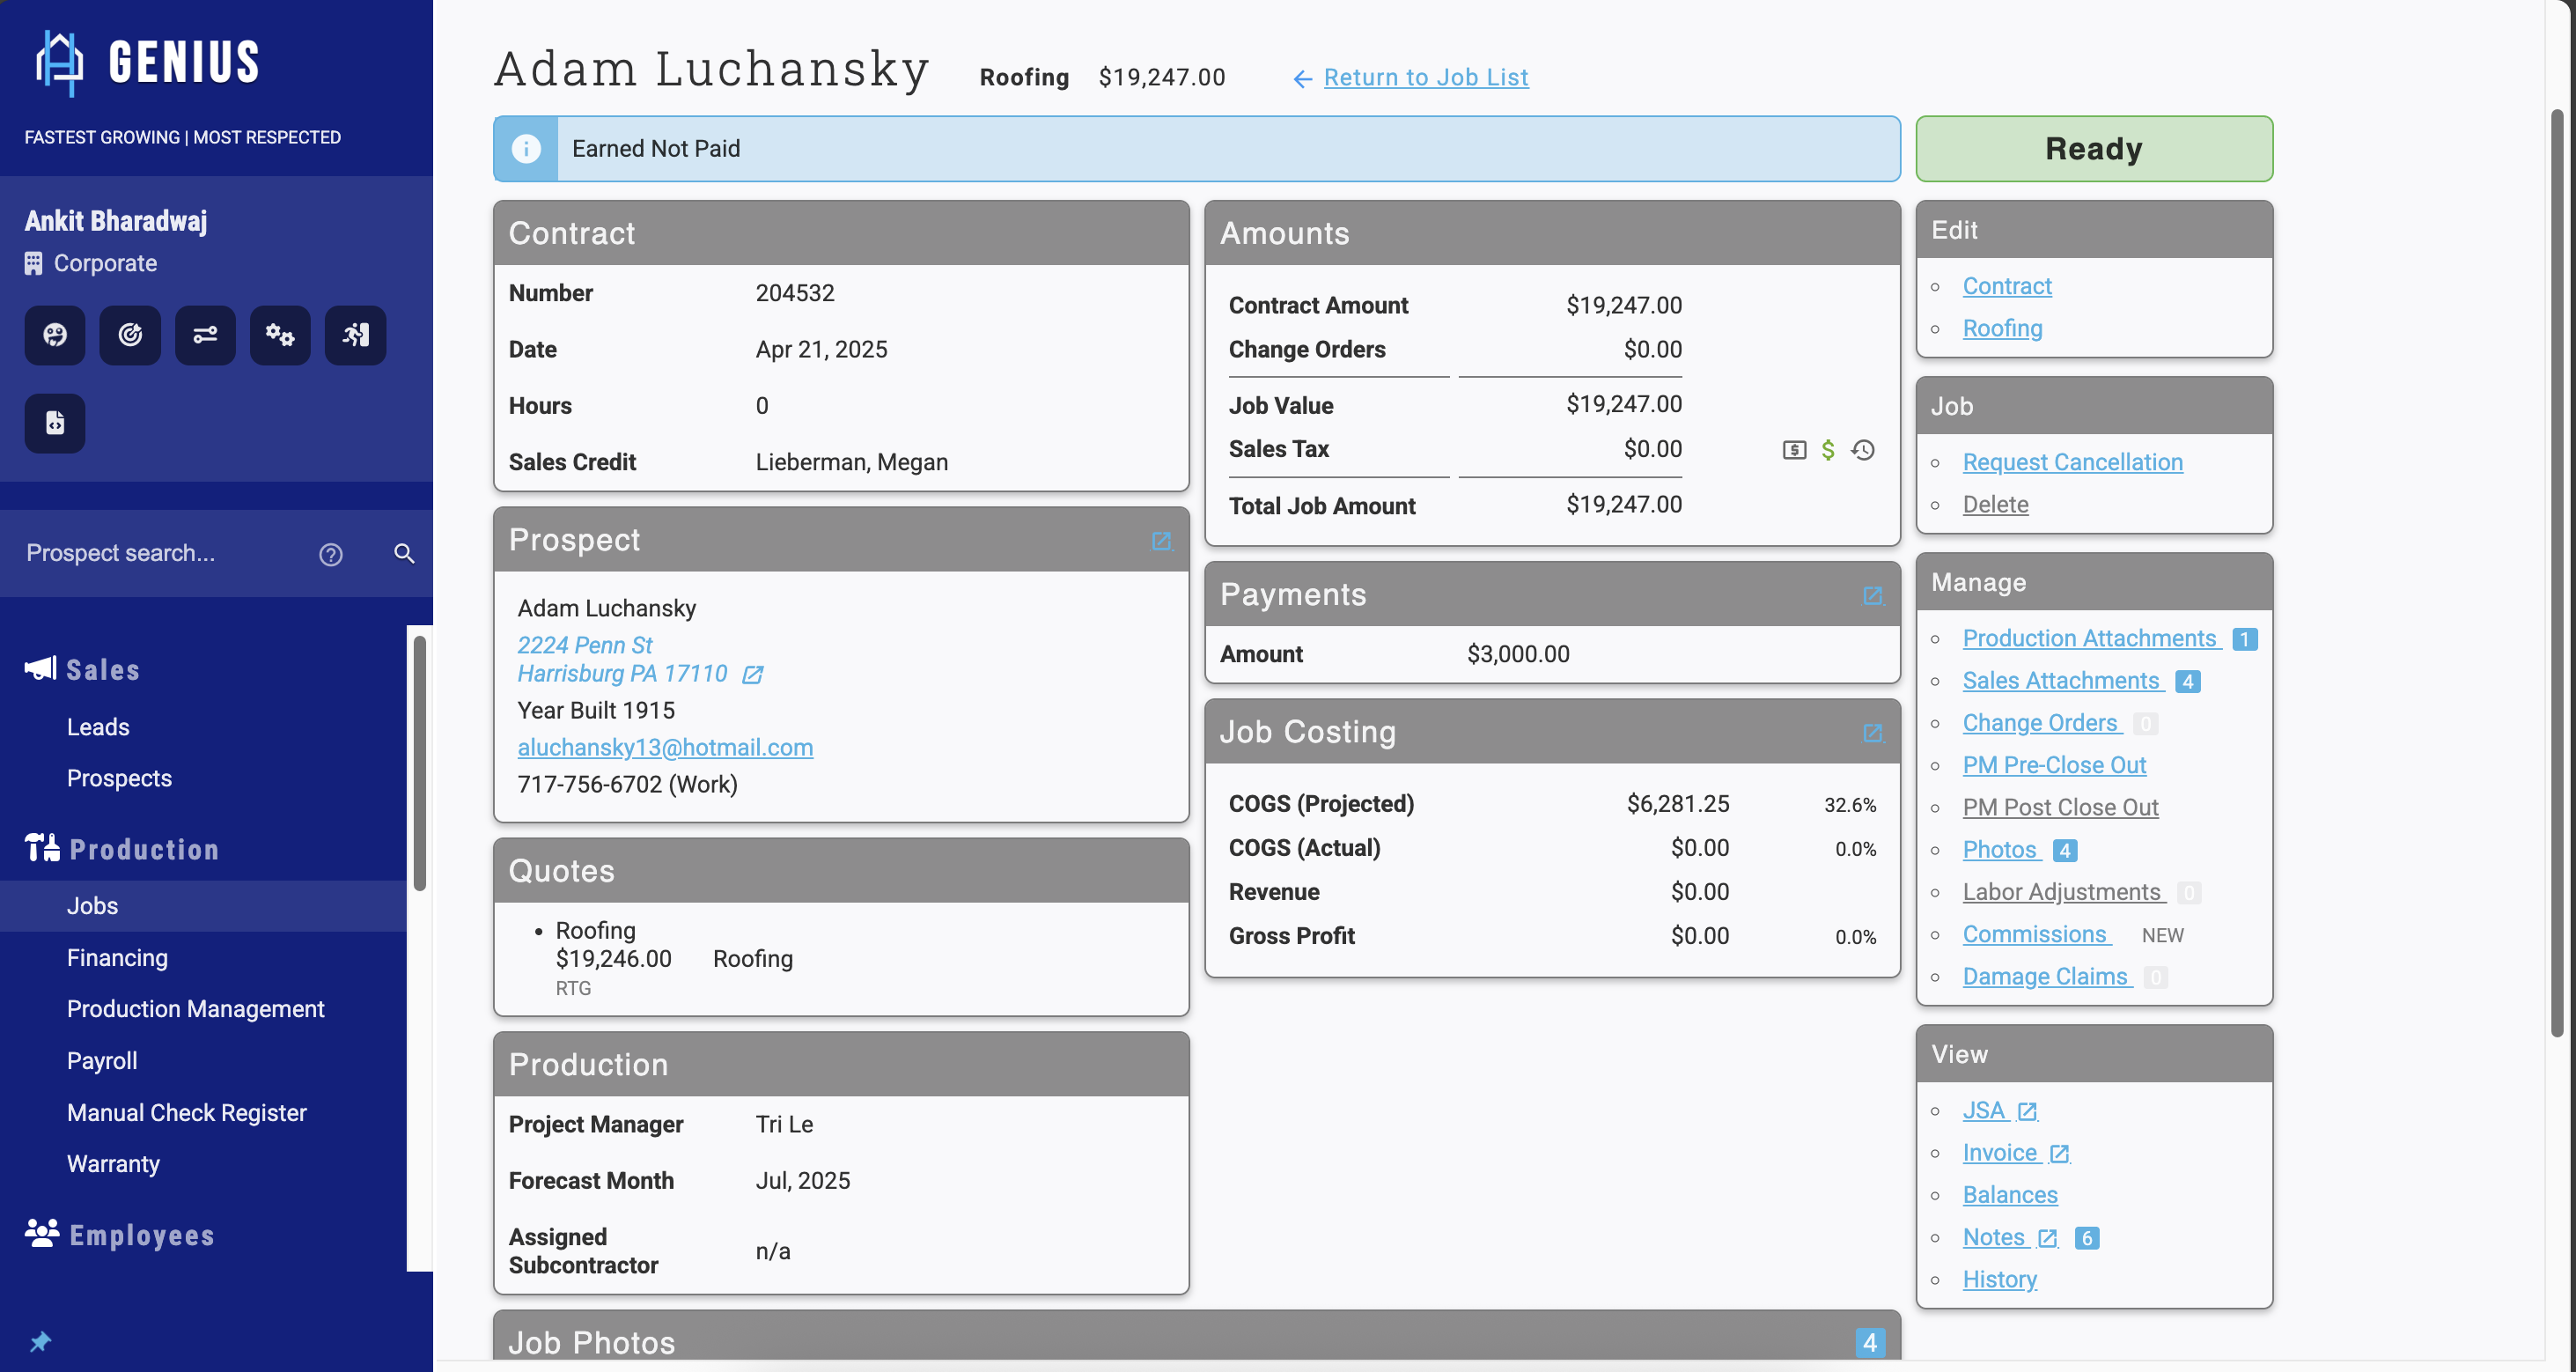2576x1372 pixels.
Task: Click the dollar bill icon beside Sales Tax
Action: coord(1794,450)
